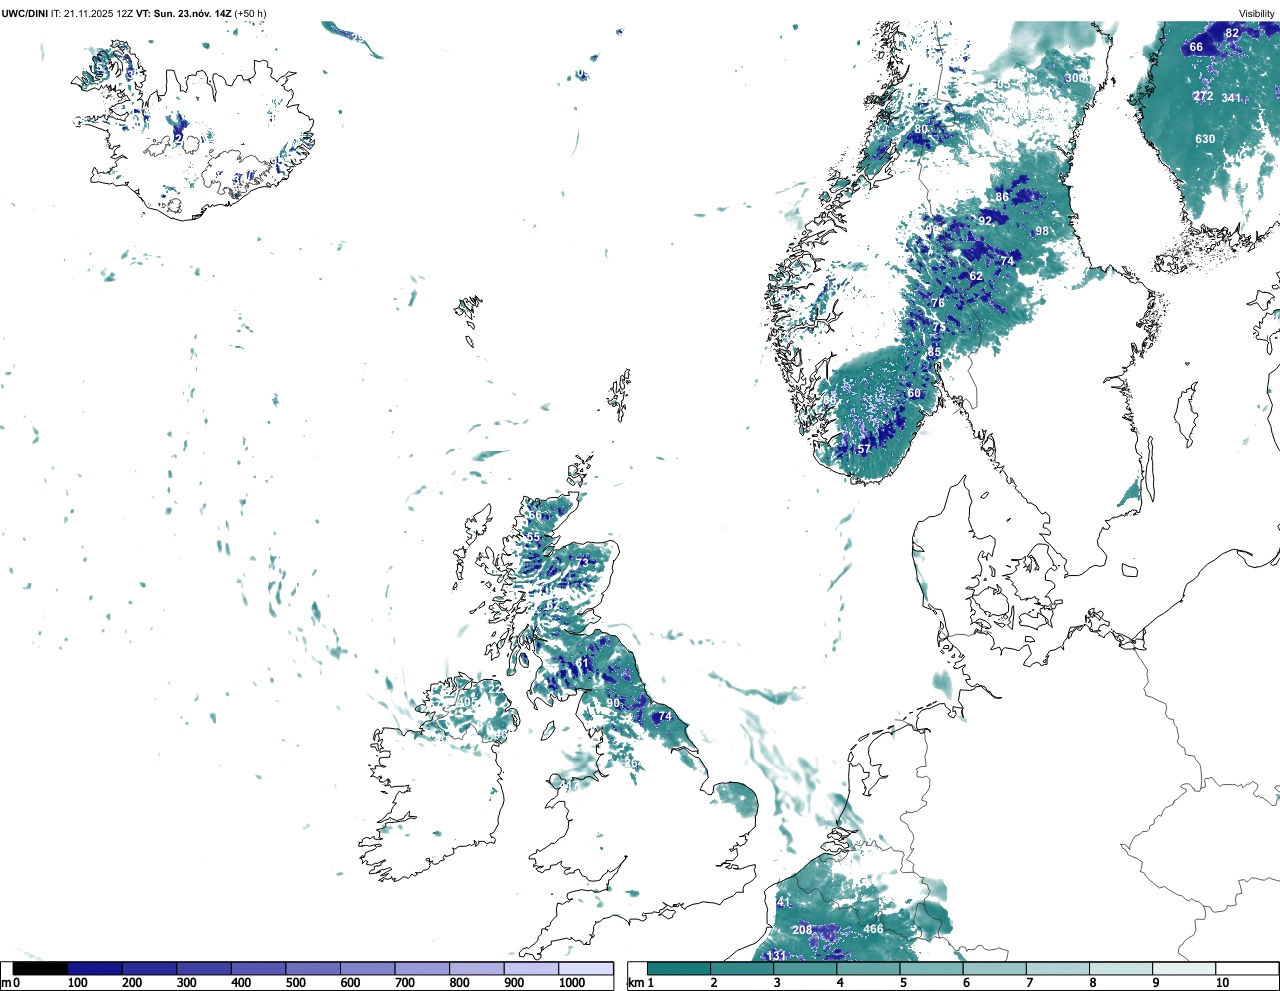Image resolution: width=1280 pixels, height=991 pixels.
Task: Click the 1000 m lightest swatch
Action: pos(586,968)
